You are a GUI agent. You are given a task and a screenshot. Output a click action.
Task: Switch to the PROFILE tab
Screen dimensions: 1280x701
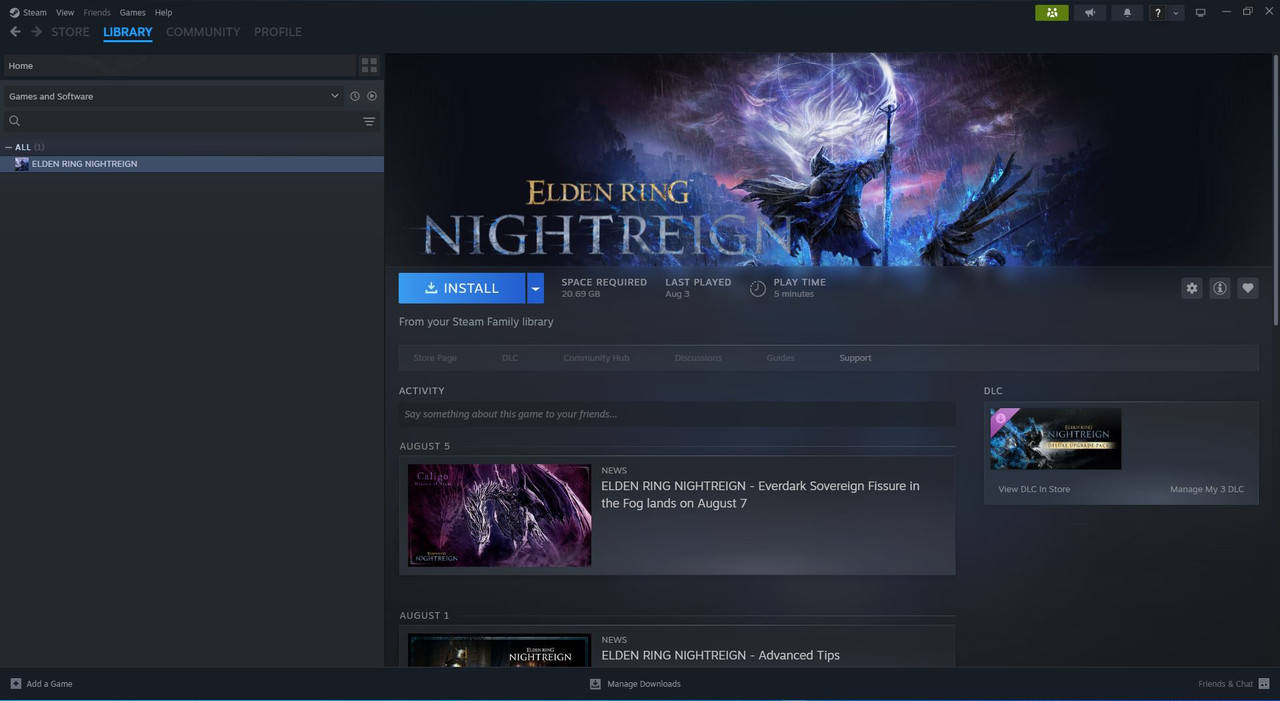coord(278,32)
